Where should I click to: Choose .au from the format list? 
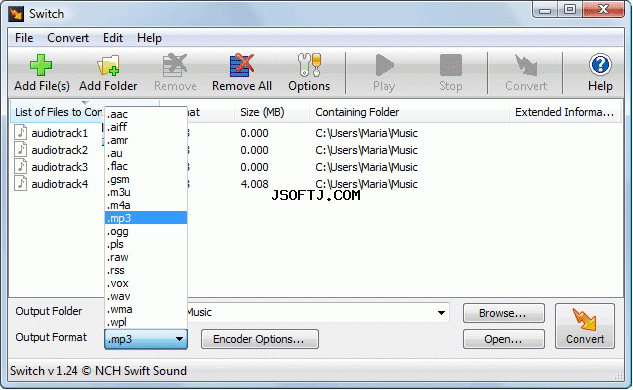pyautogui.click(x=146, y=153)
